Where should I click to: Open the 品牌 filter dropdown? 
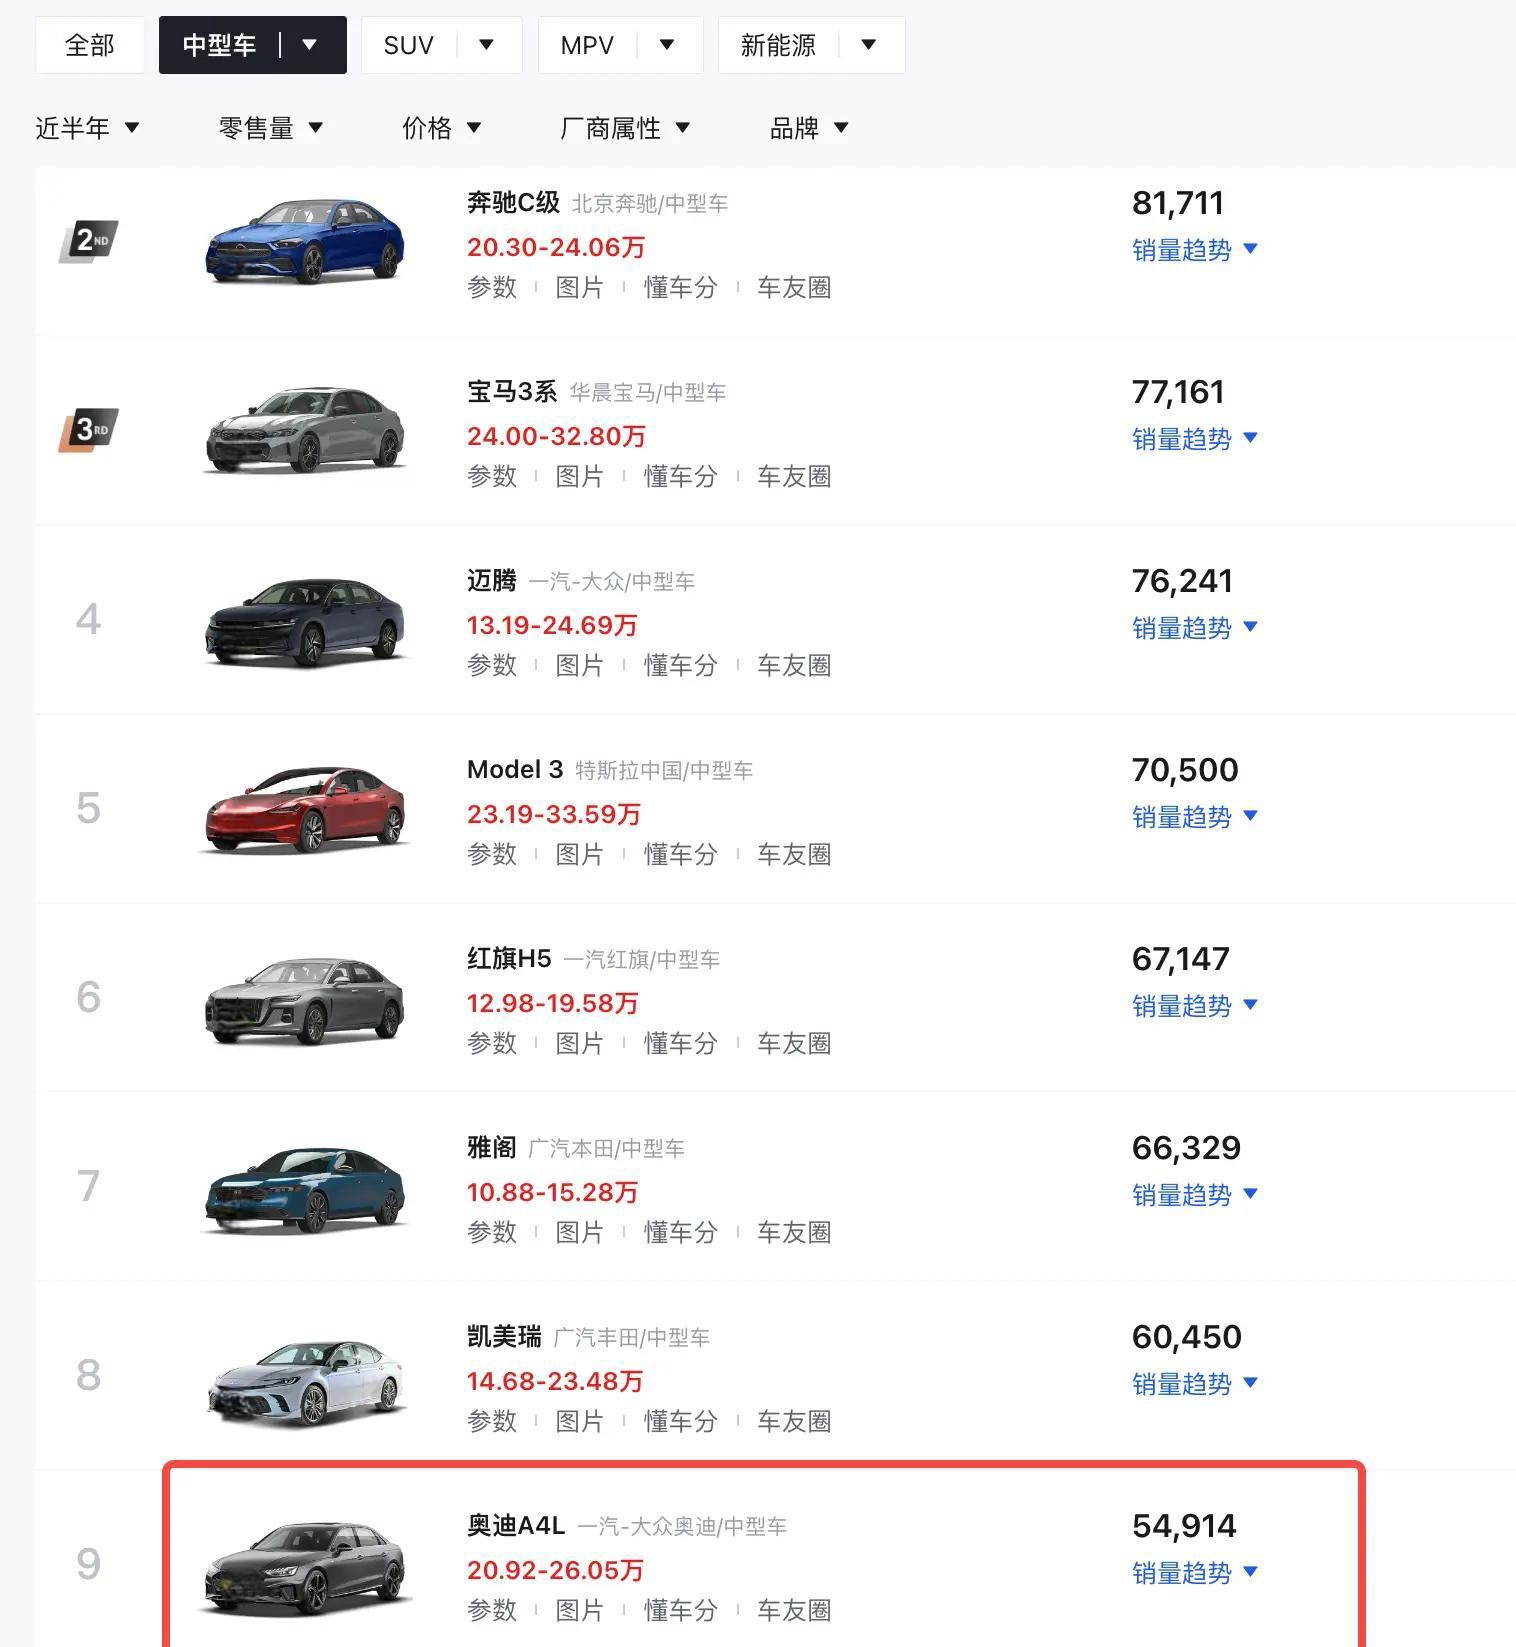click(809, 128)
